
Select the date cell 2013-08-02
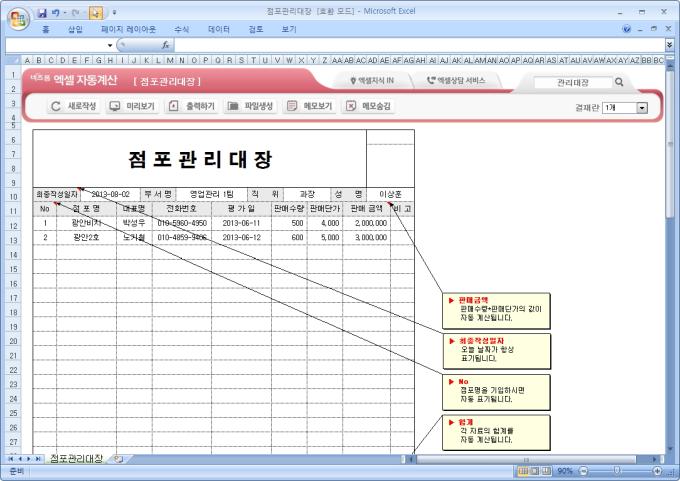(111, 194)
